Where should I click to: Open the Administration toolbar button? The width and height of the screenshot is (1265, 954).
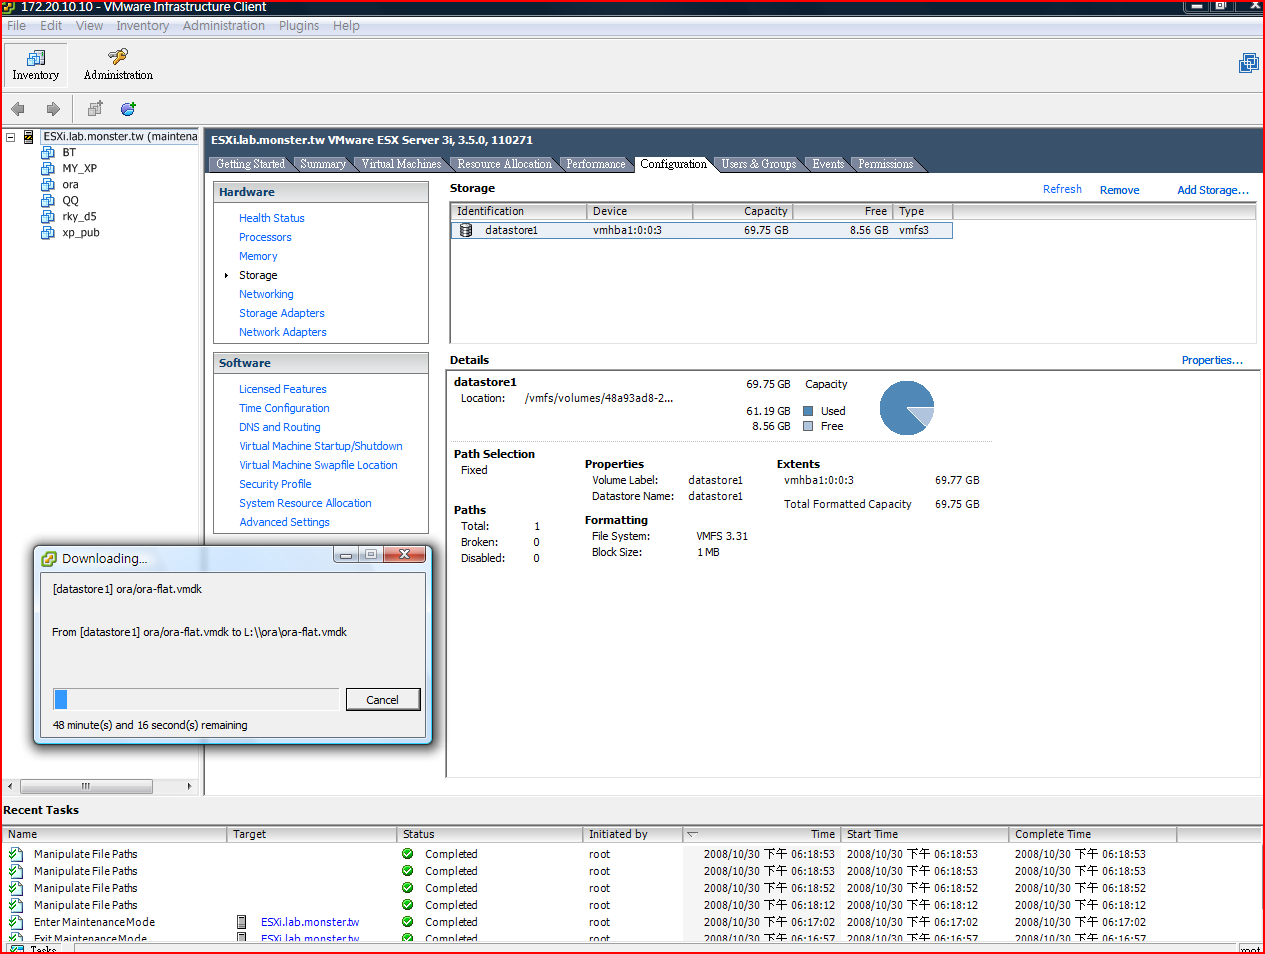[118, 64]
